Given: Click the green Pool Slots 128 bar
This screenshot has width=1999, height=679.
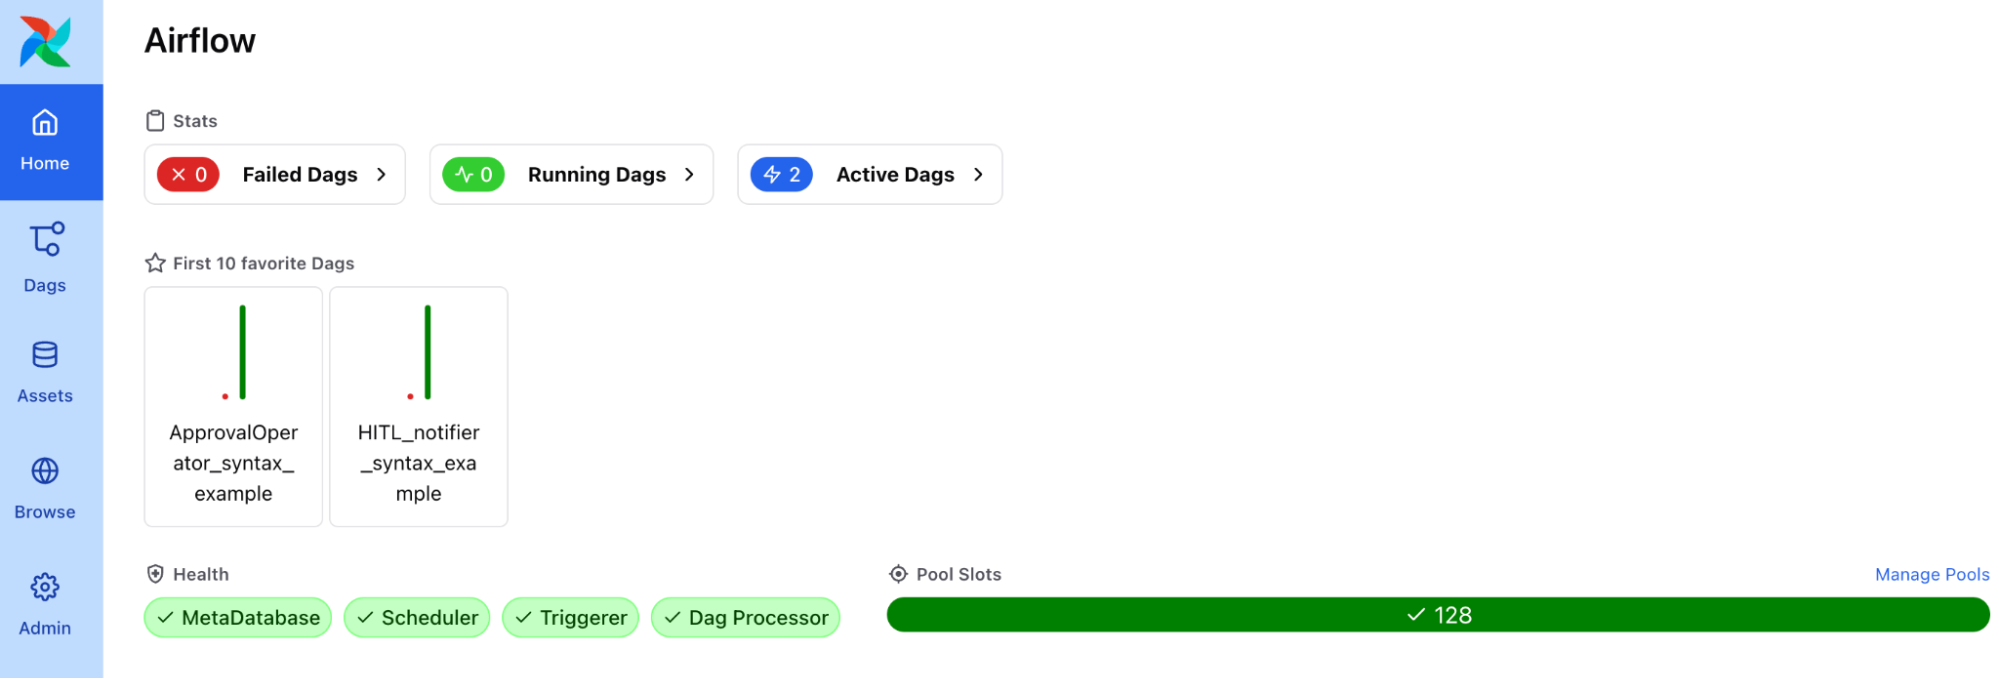Looking at the screenshot, I should point(1437,615).
